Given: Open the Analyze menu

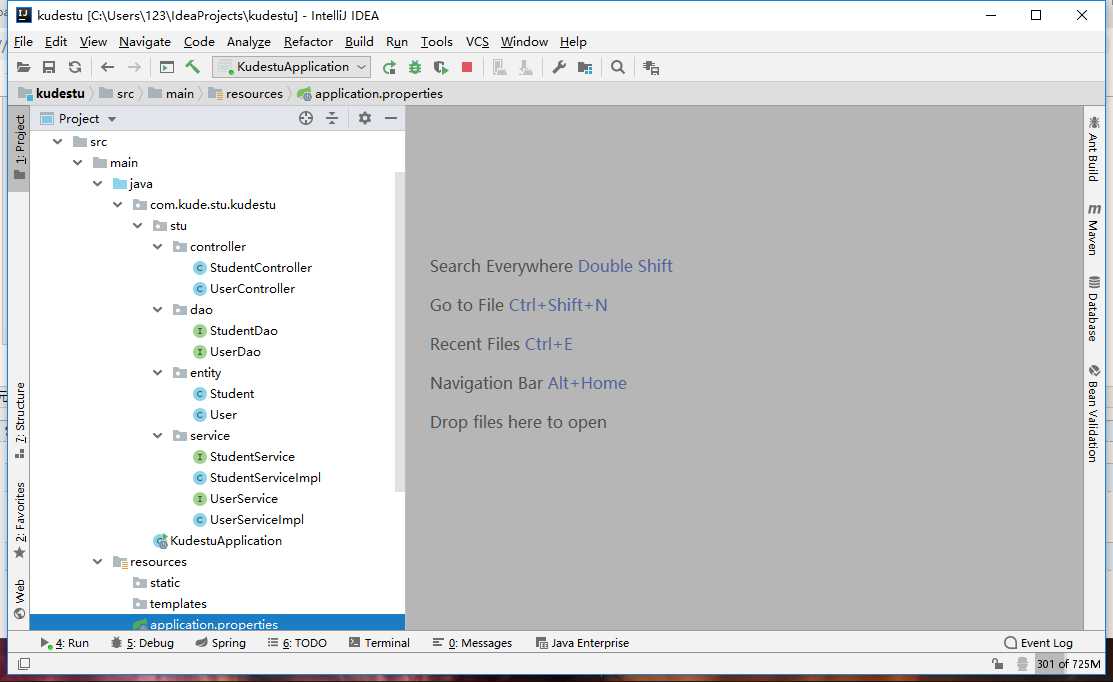Looking at the screenshot, I should point(248,42).
